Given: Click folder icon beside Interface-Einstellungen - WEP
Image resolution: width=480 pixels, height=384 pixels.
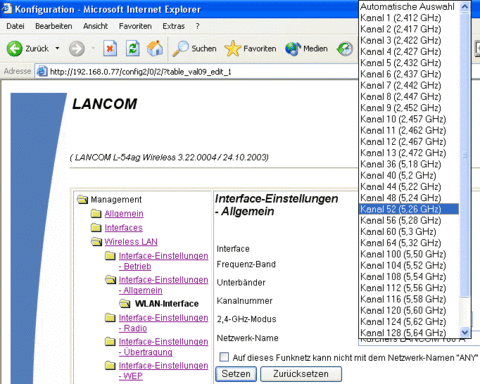Looking at the screenshot, I should point(110,365).
